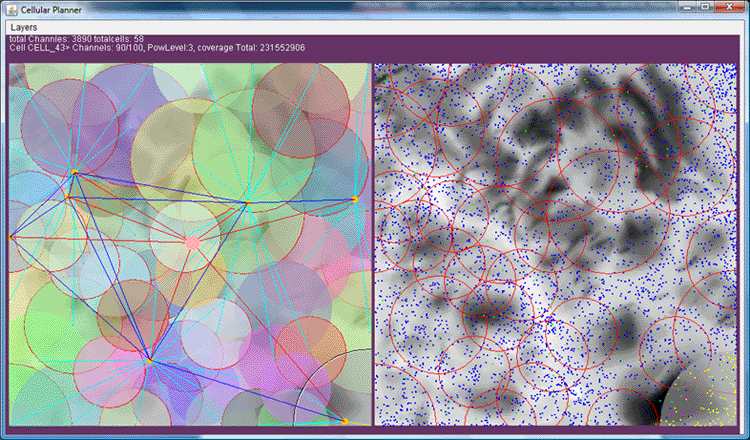Close the Cellular Planner window

(x=729, y=7)
